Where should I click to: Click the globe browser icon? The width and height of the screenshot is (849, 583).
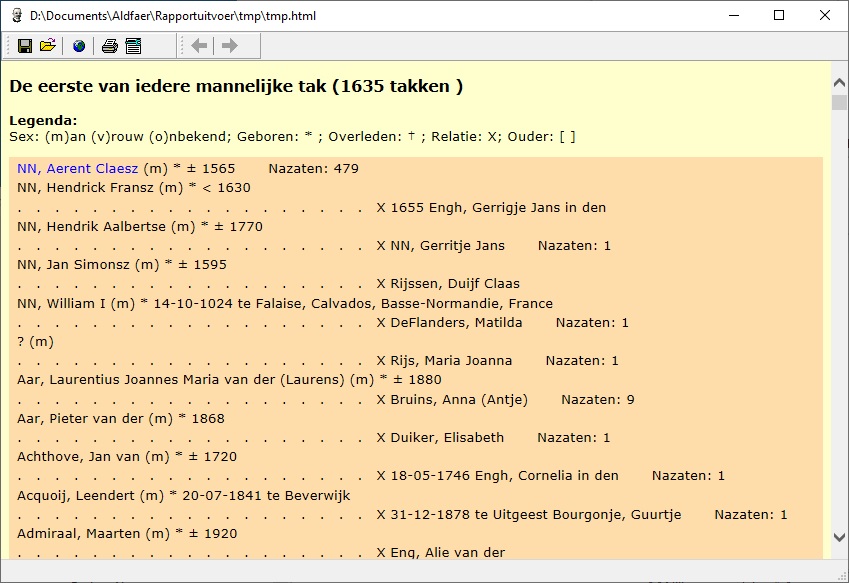pyautogui.click(x=79, y=46)
